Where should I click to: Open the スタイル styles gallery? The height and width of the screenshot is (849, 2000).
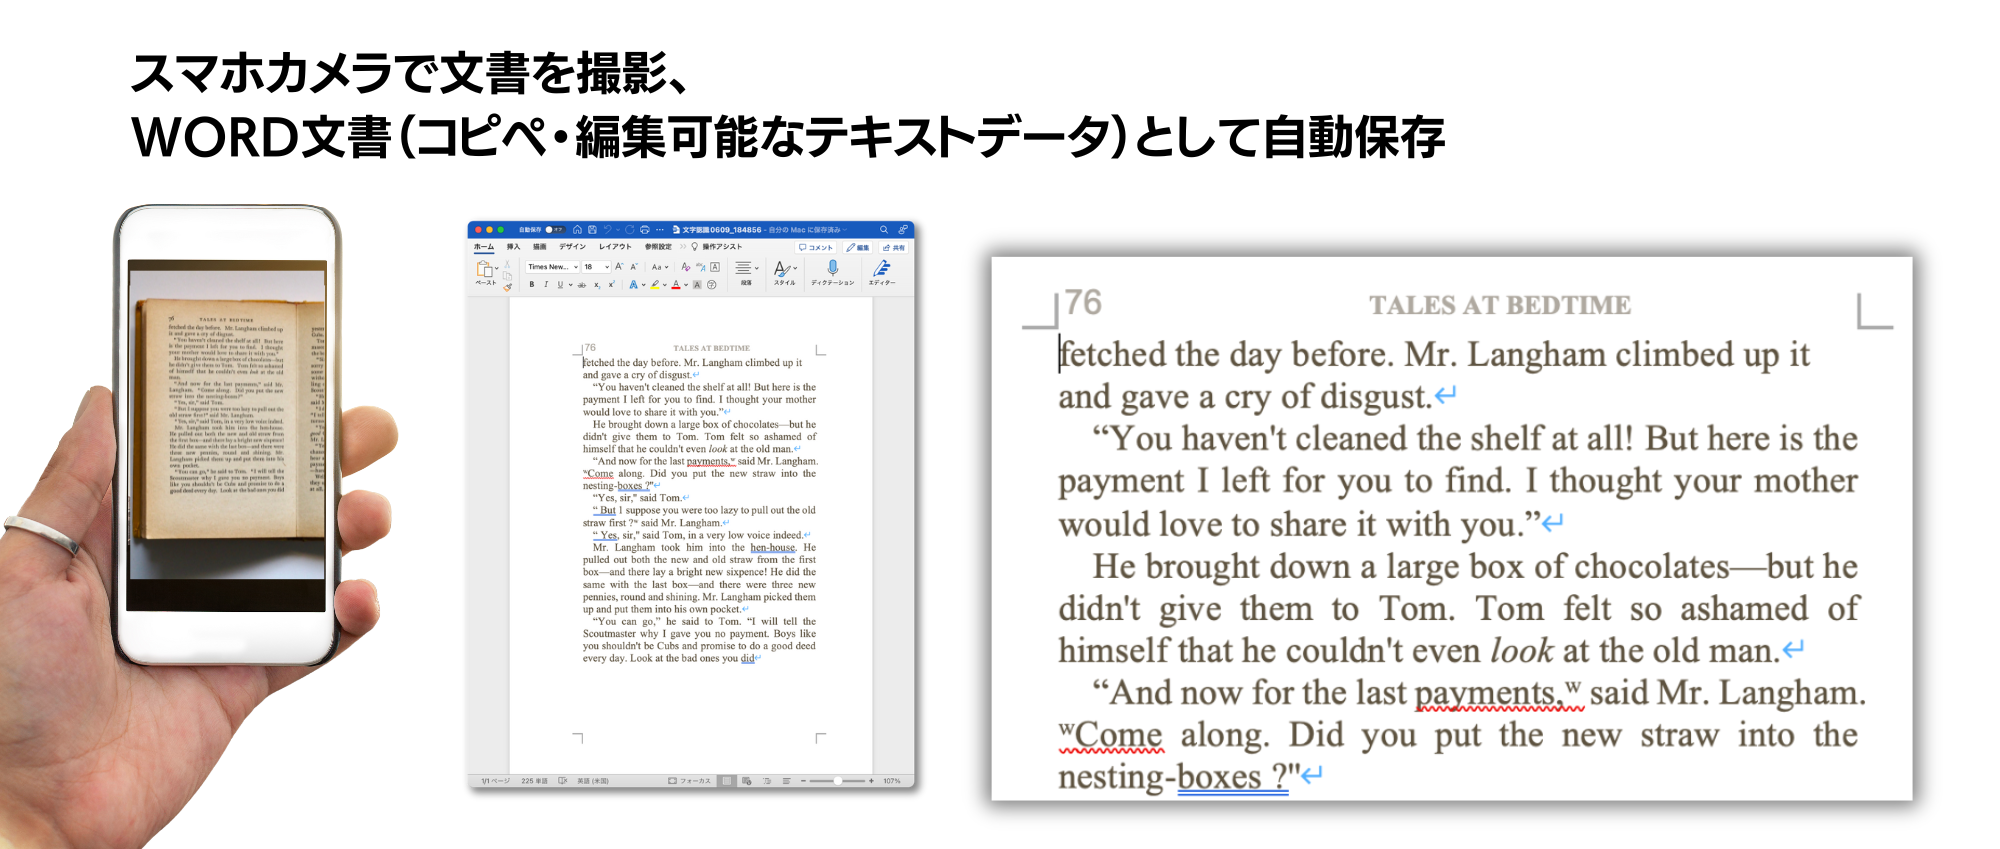pos(785,272)
